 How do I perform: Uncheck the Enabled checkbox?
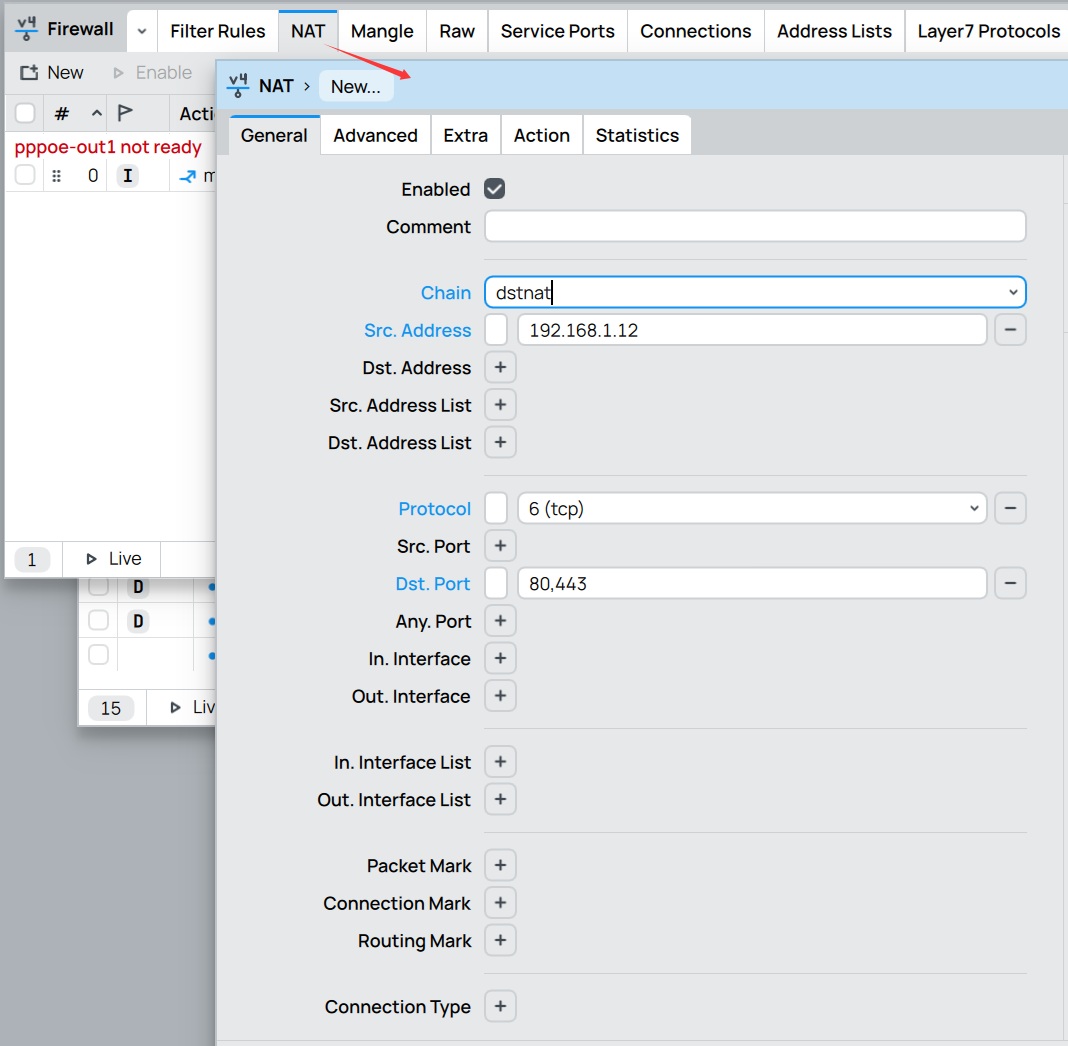pos(495,189)
